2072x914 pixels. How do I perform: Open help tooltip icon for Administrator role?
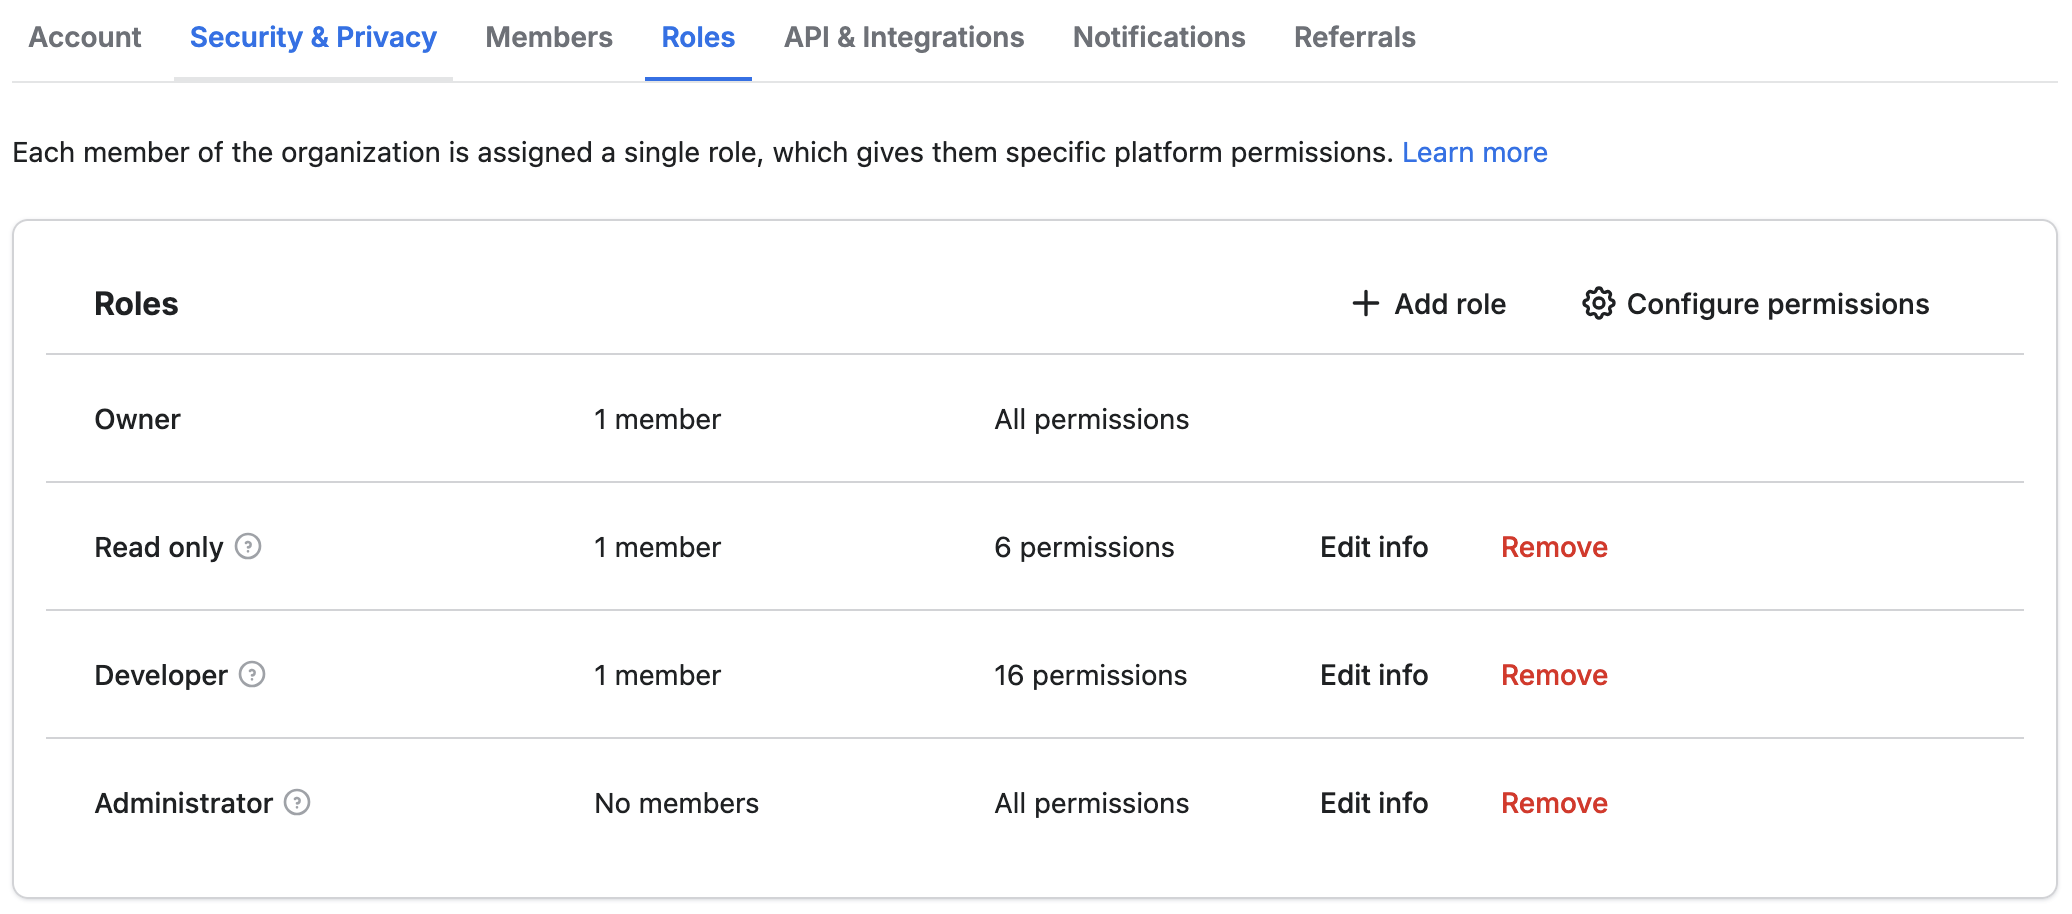(296, 803)
